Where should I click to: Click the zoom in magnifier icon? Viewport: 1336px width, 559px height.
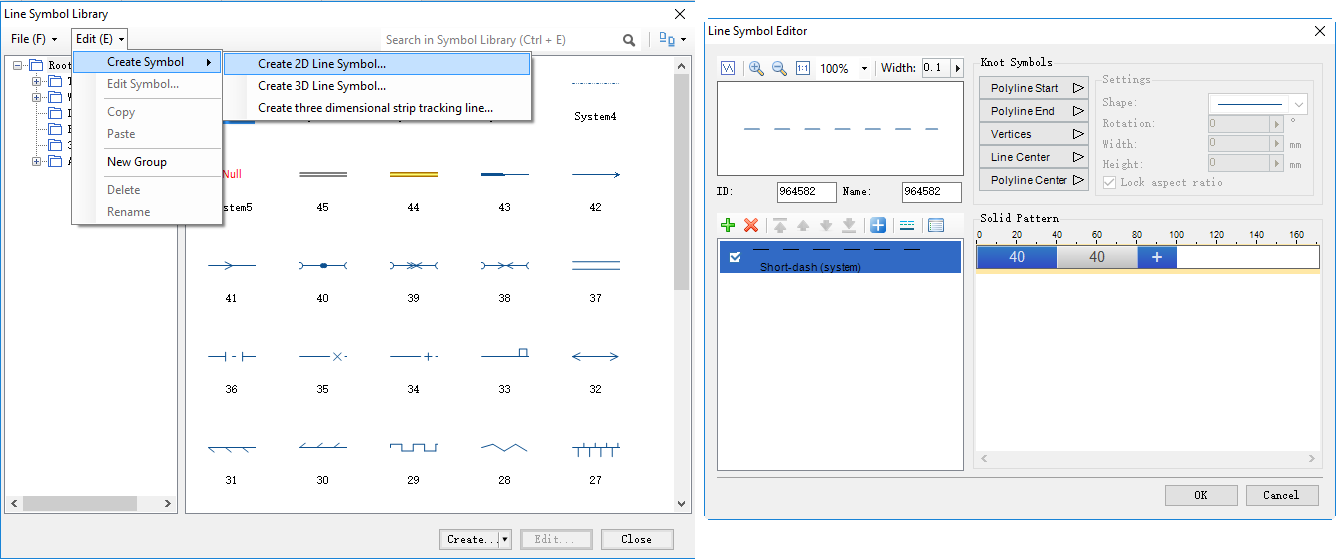pos(756,68)
